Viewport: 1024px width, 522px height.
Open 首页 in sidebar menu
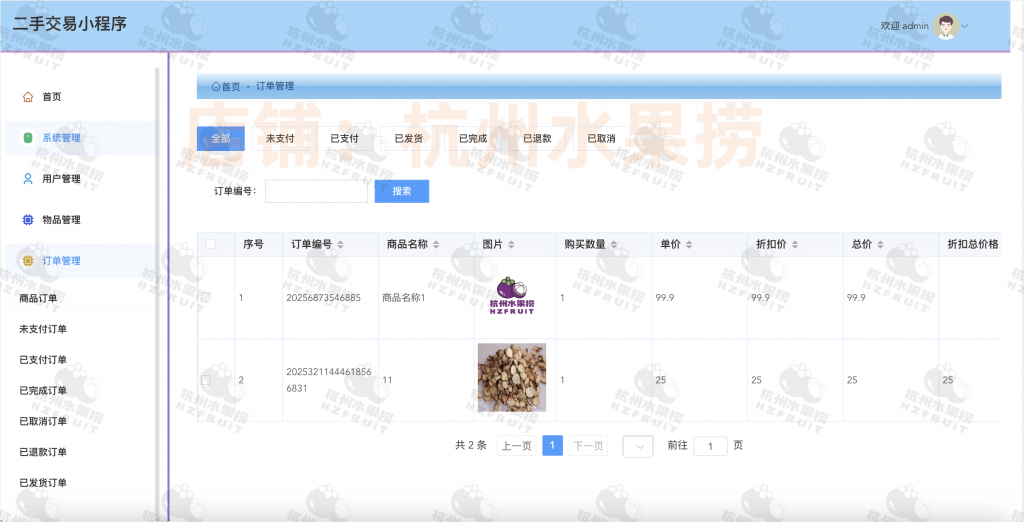coord(82,97)
